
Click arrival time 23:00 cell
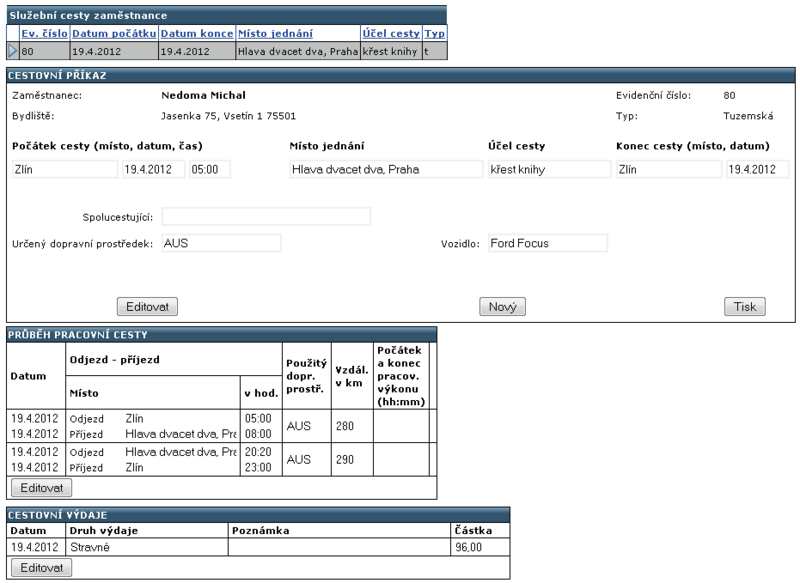[258, 467]
